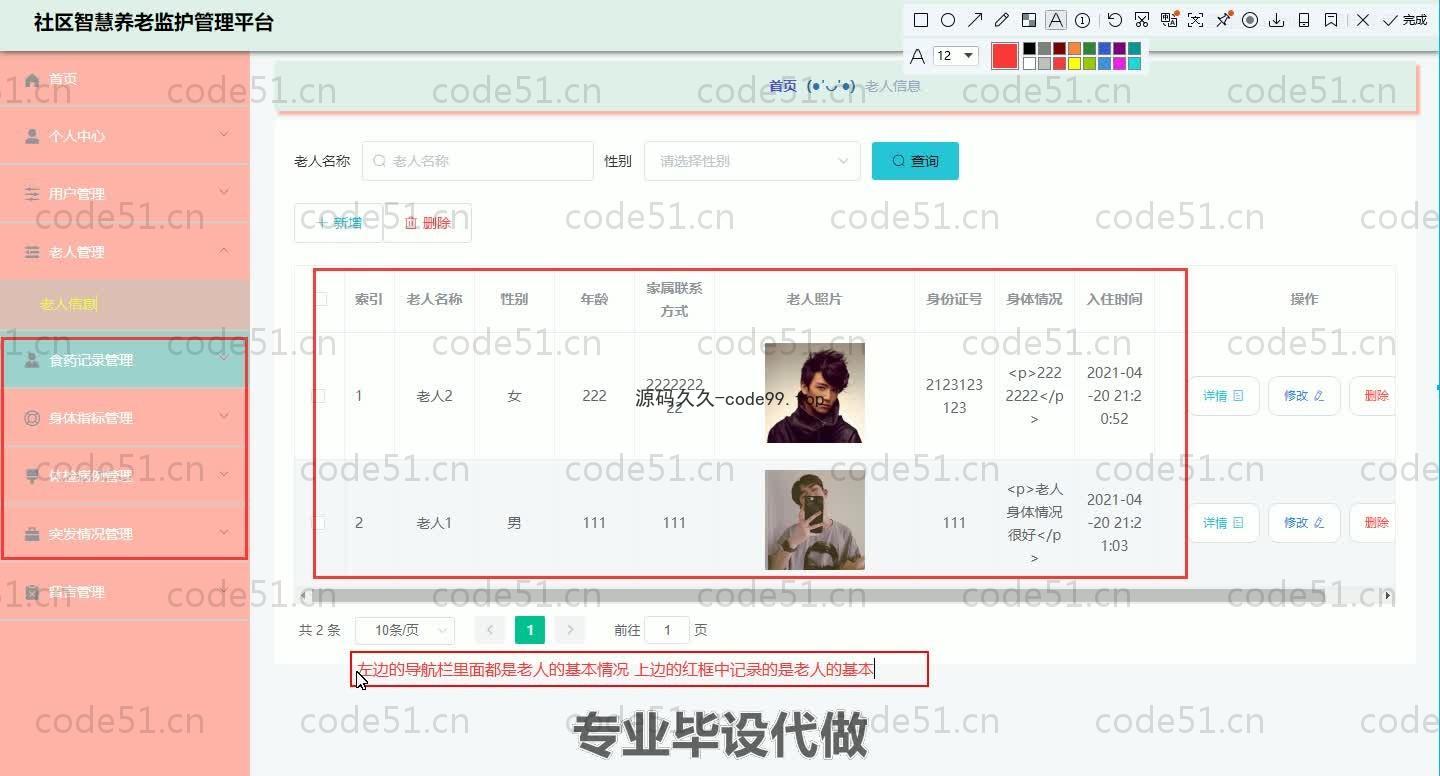Go to previous page arrow

[x=490, y=630]
